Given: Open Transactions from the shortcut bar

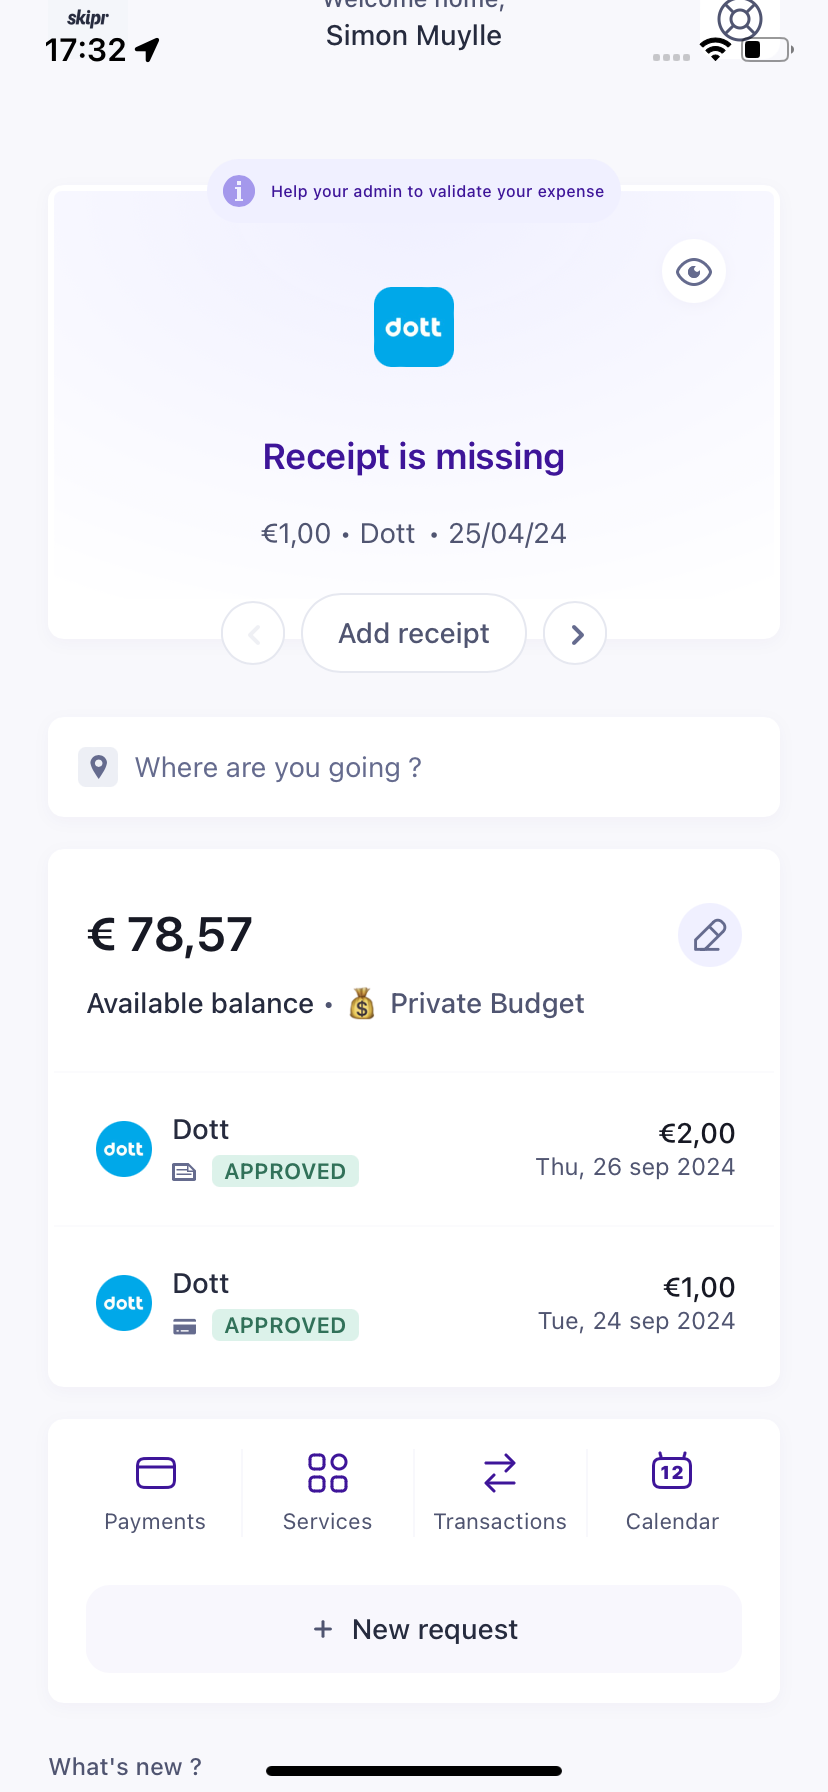Looking at the screenshot, I should click(500, 1492).
